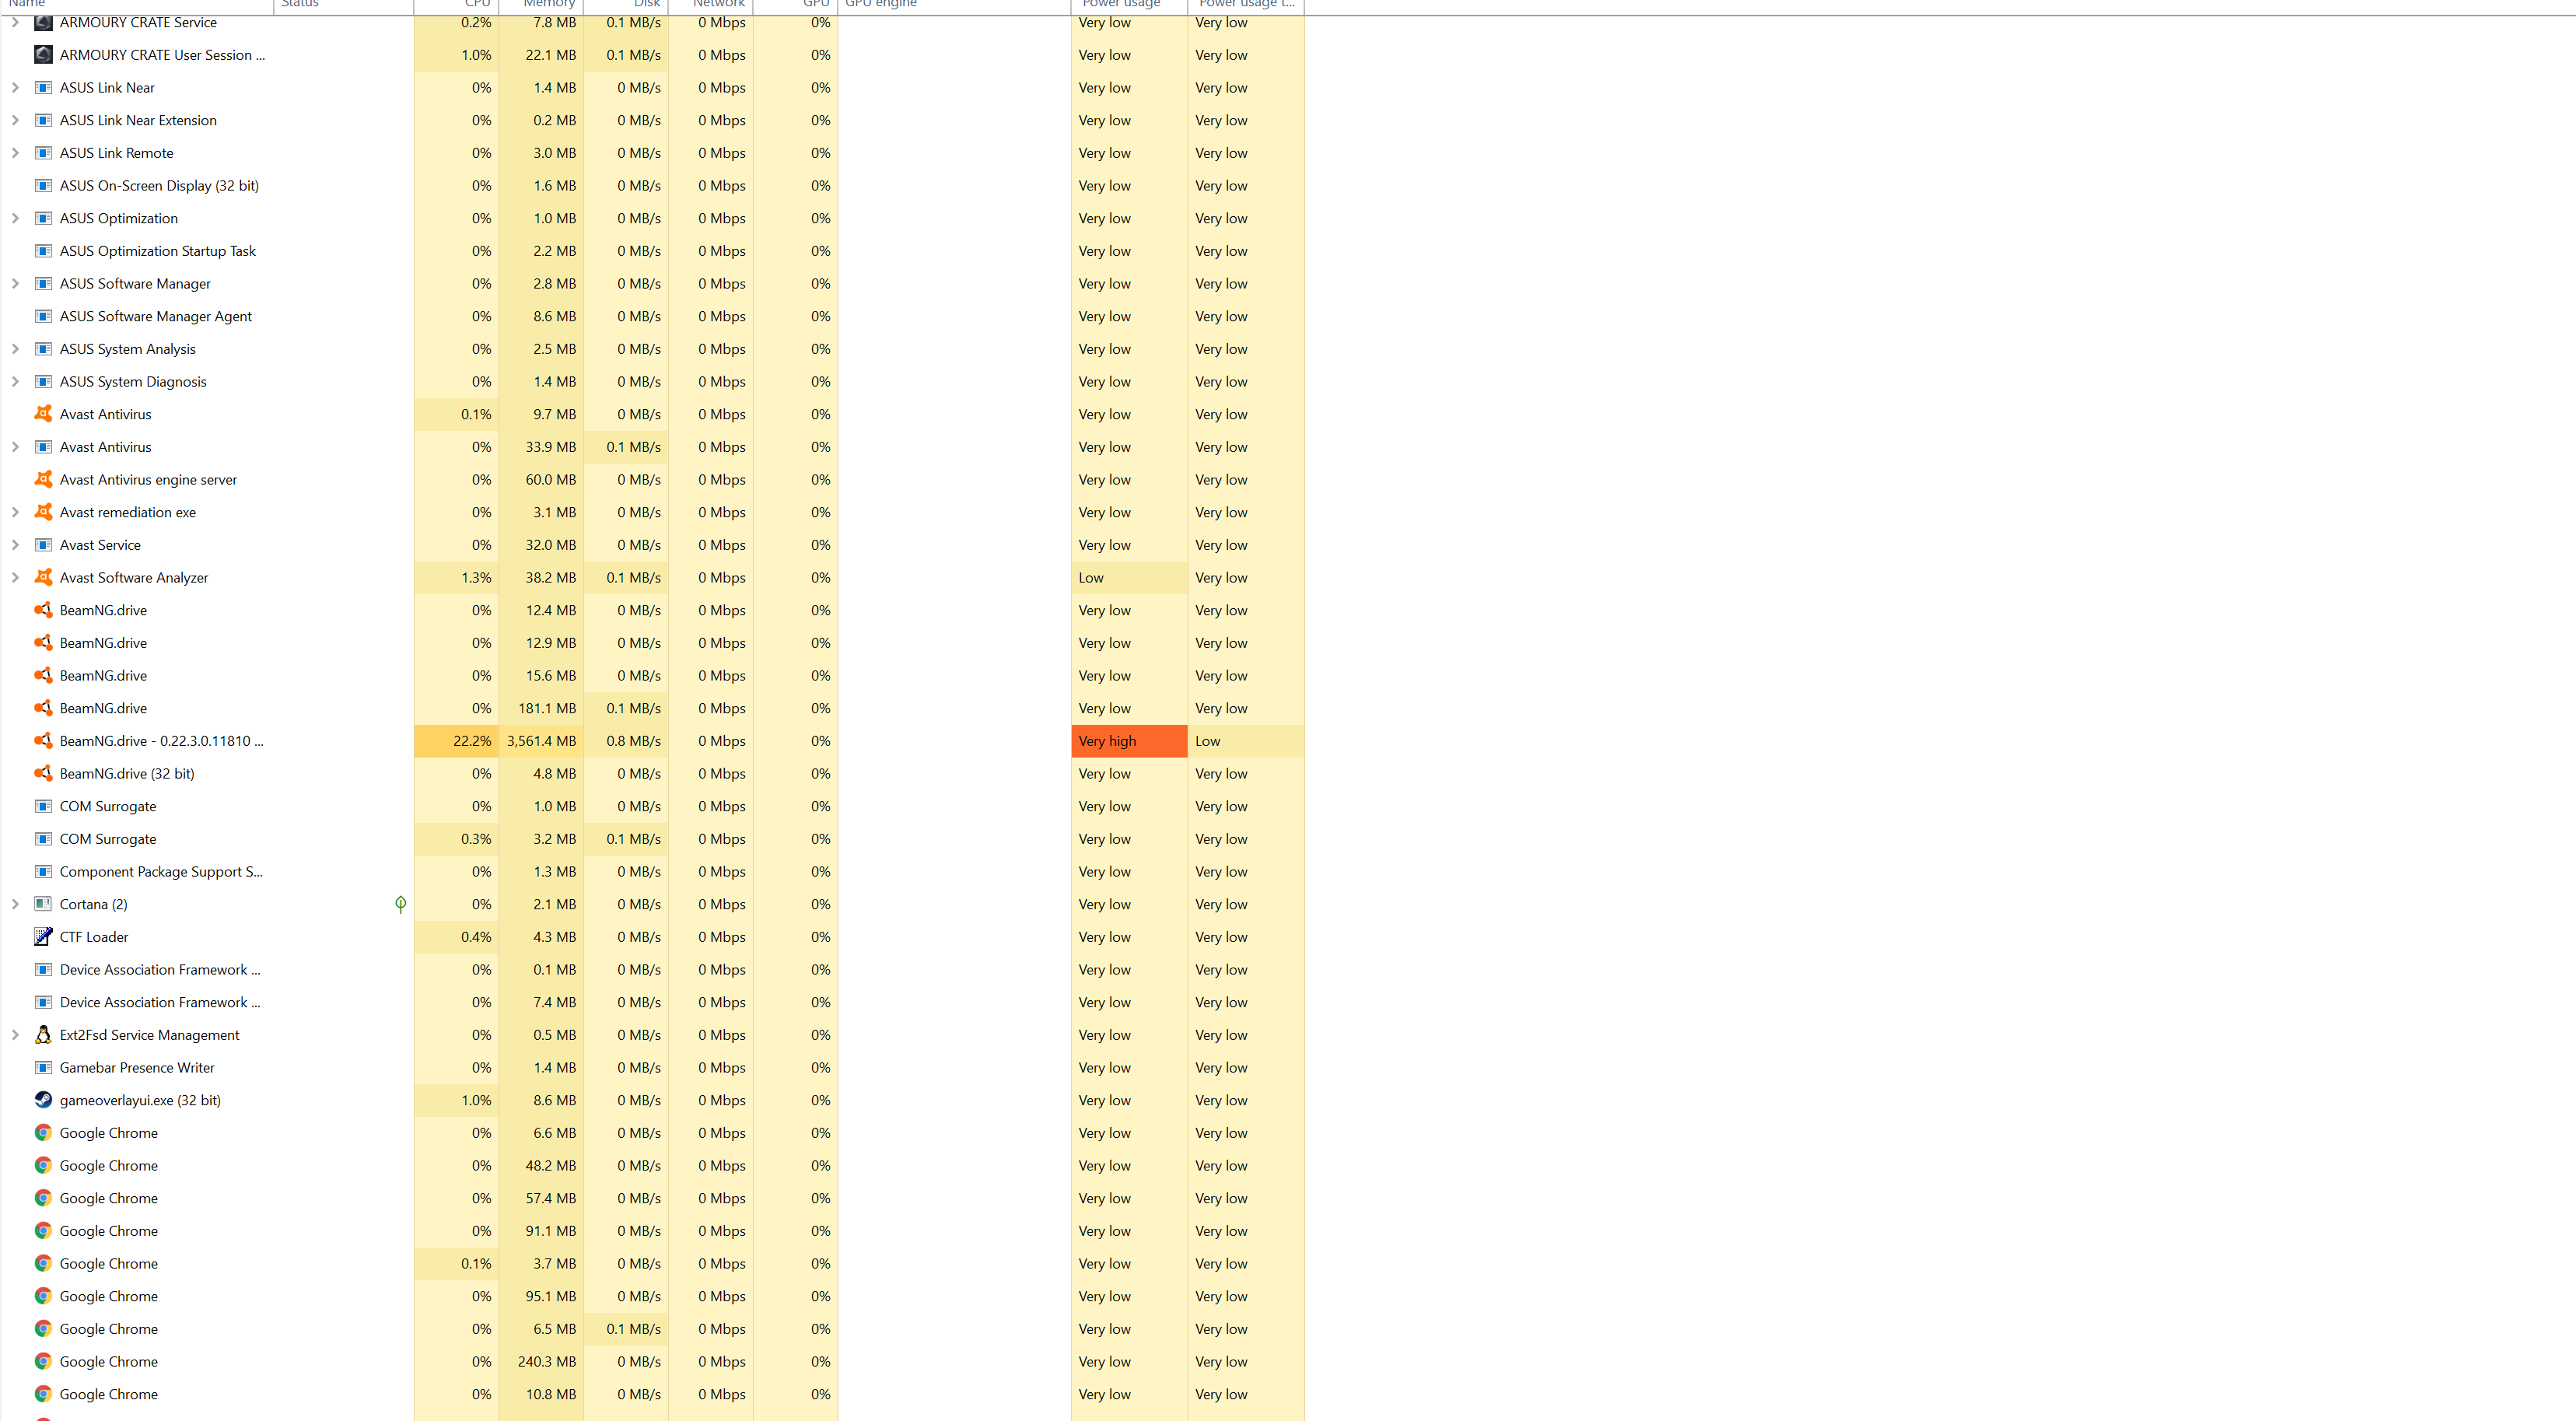Viewport: 2576px width, 1421px height.
Task: Expand the Avast Service row
Action: click(x=15, y=545)
